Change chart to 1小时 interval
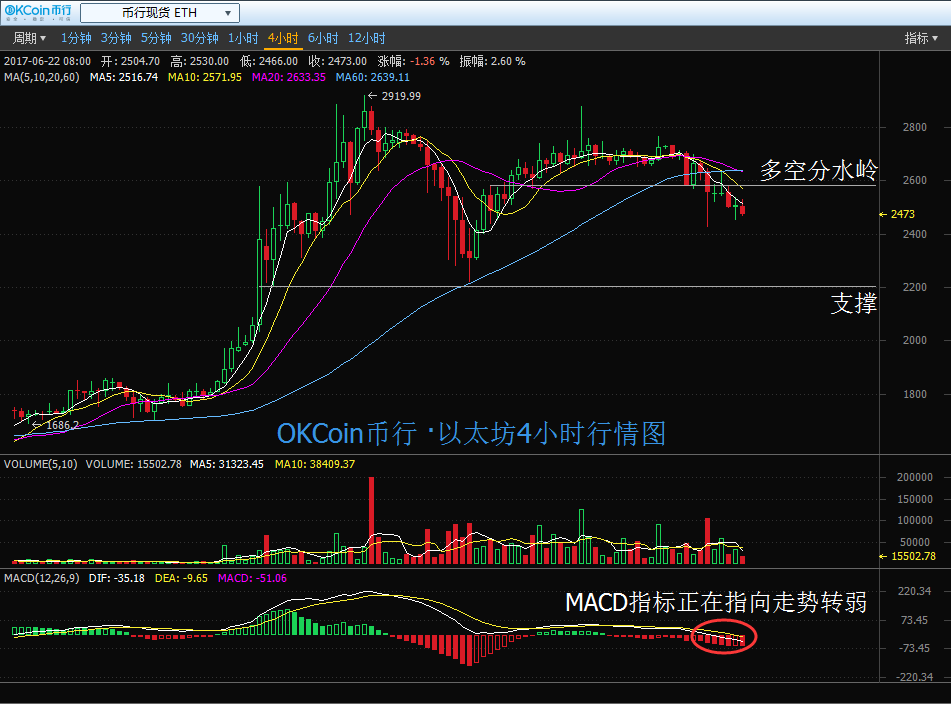Viewport: 951px width, 704px height. pyautogui.click(x=243, y=38)
